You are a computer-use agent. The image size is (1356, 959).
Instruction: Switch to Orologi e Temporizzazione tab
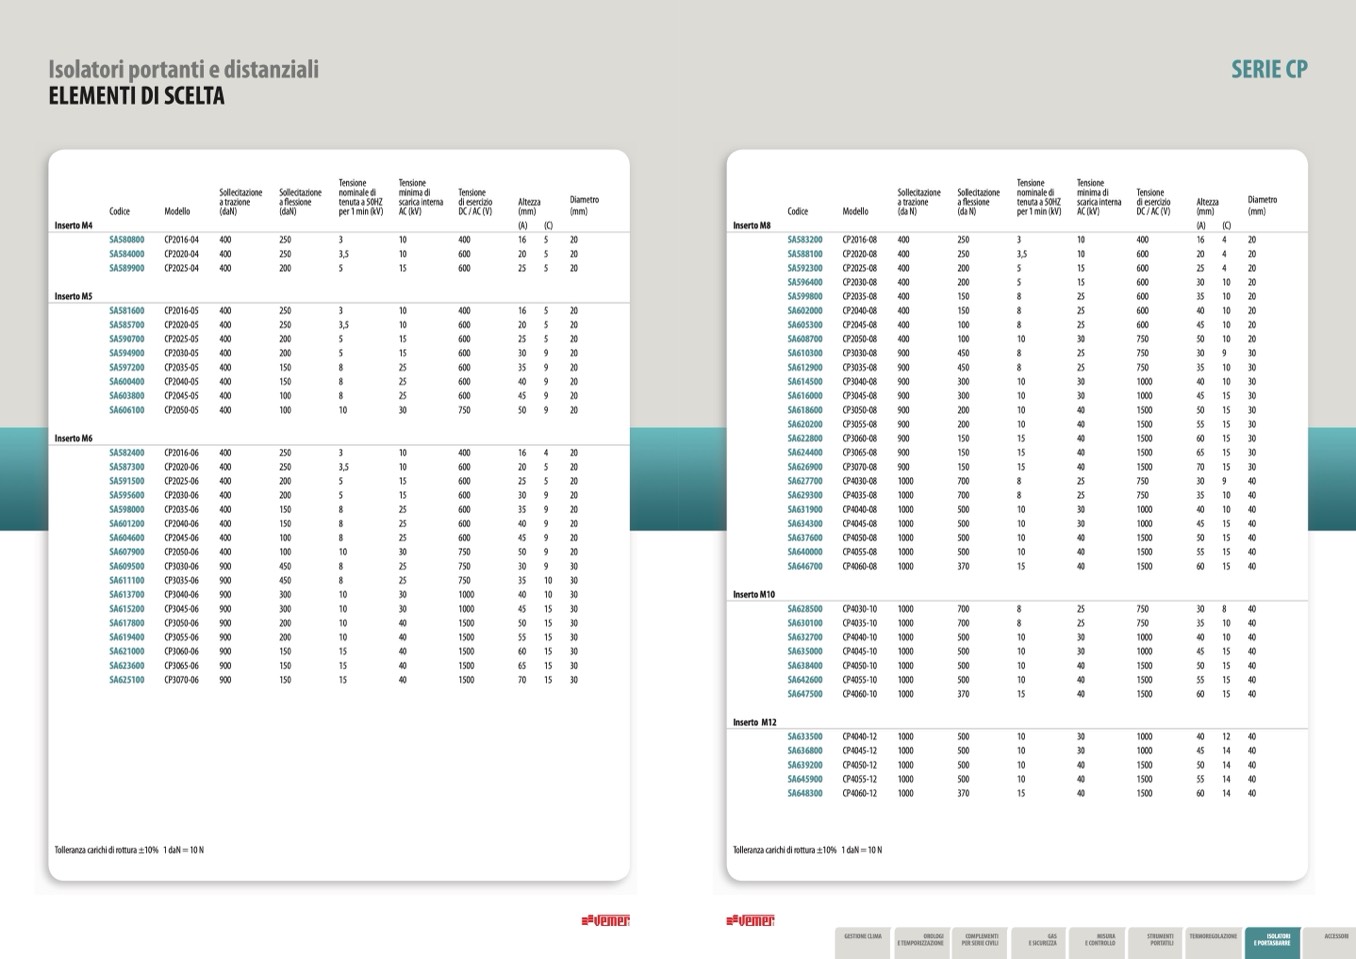pos(920,941)
